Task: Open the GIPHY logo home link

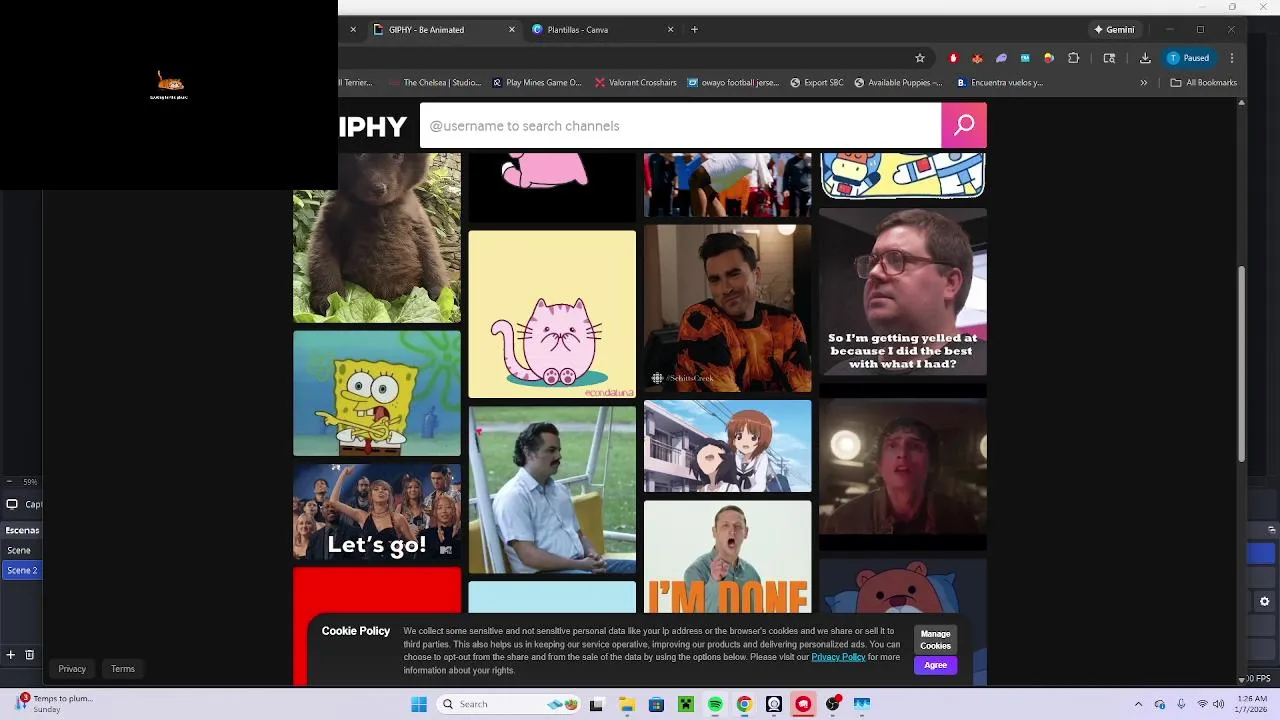Action: [x=372, y=126]
